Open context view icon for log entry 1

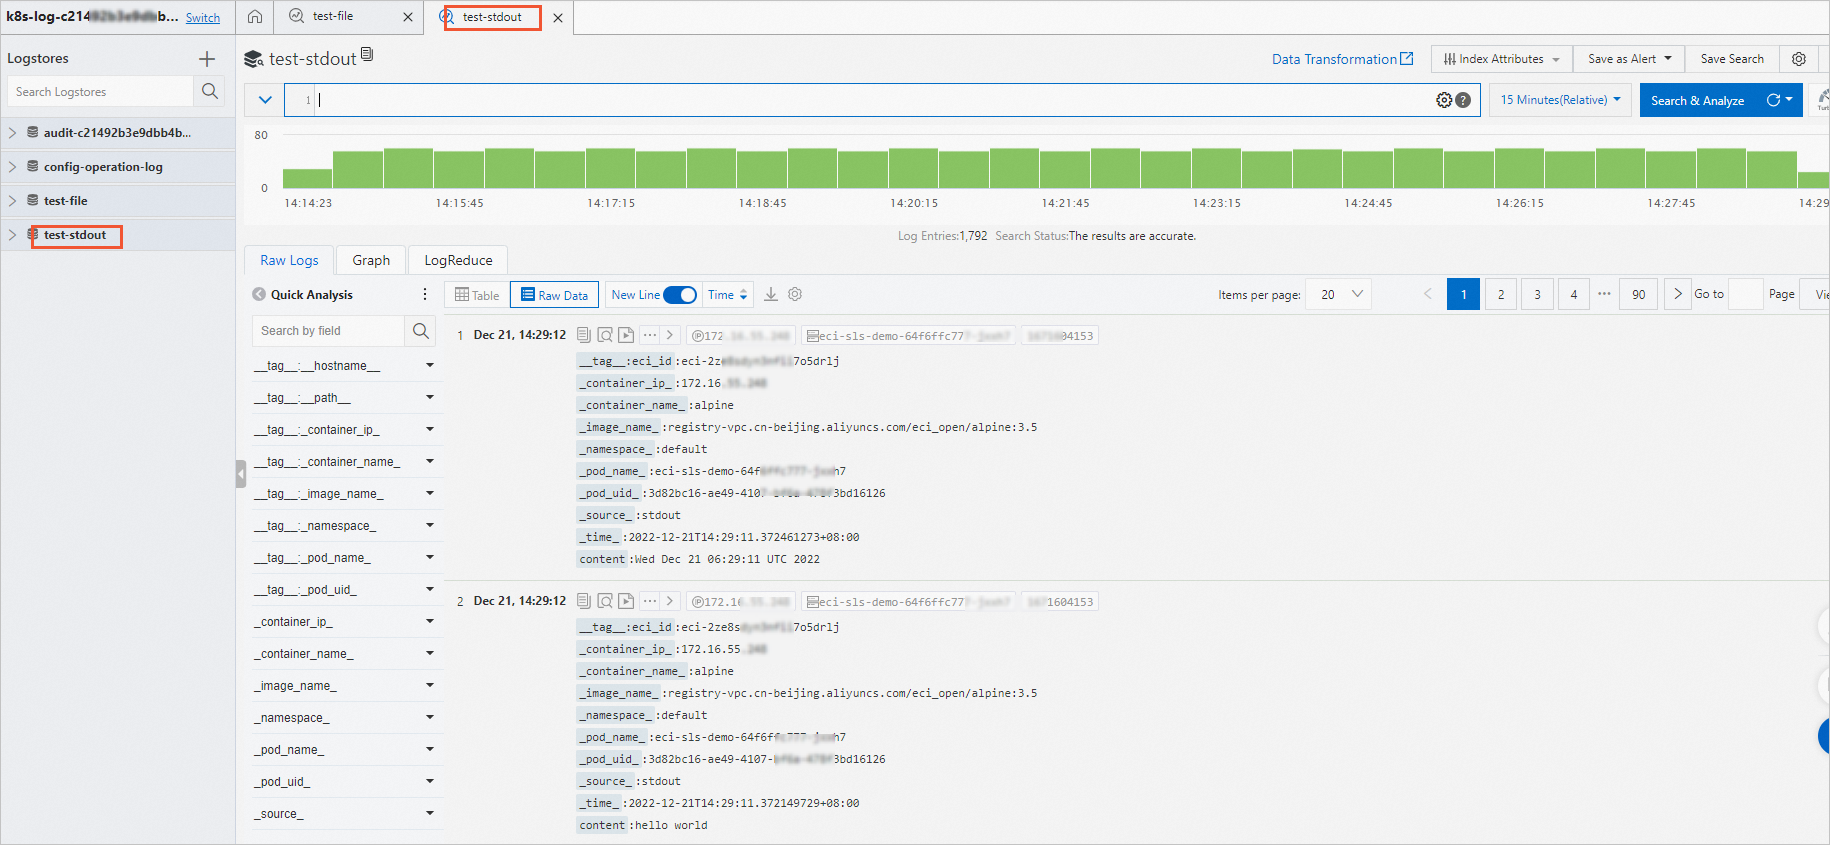point(605,335)
